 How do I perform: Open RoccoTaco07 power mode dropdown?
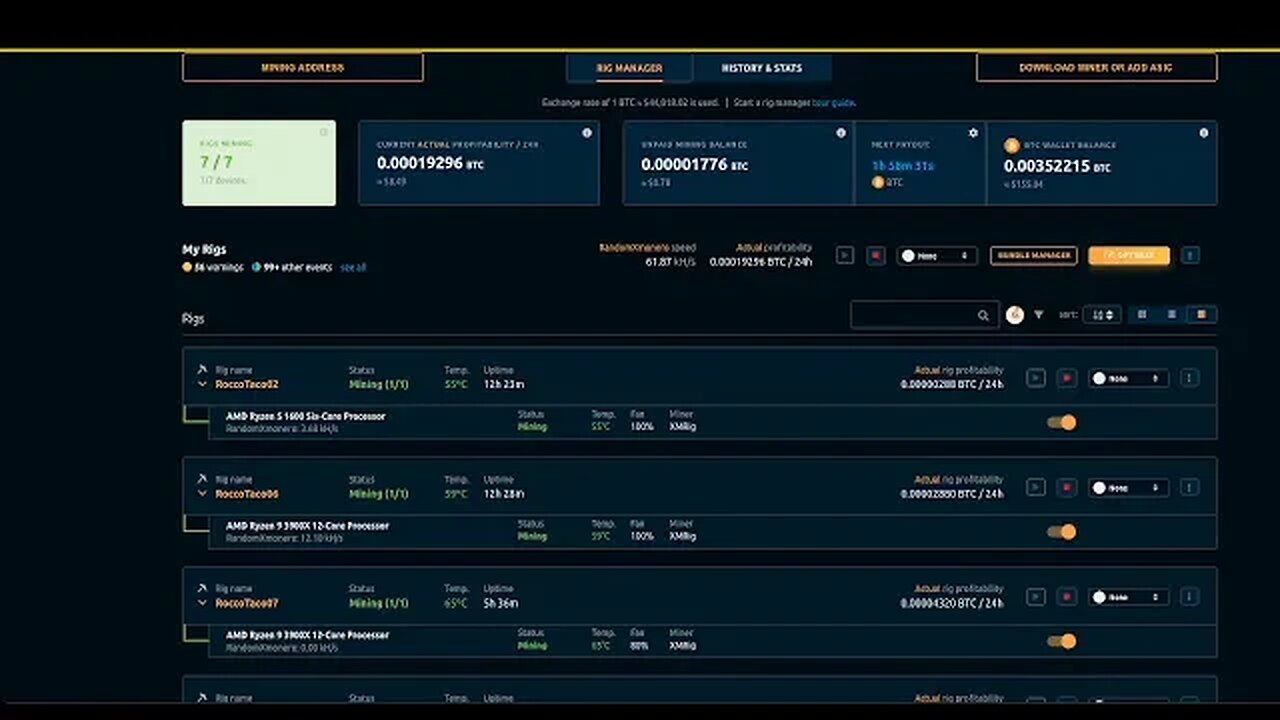click(x=1128, y=597)
